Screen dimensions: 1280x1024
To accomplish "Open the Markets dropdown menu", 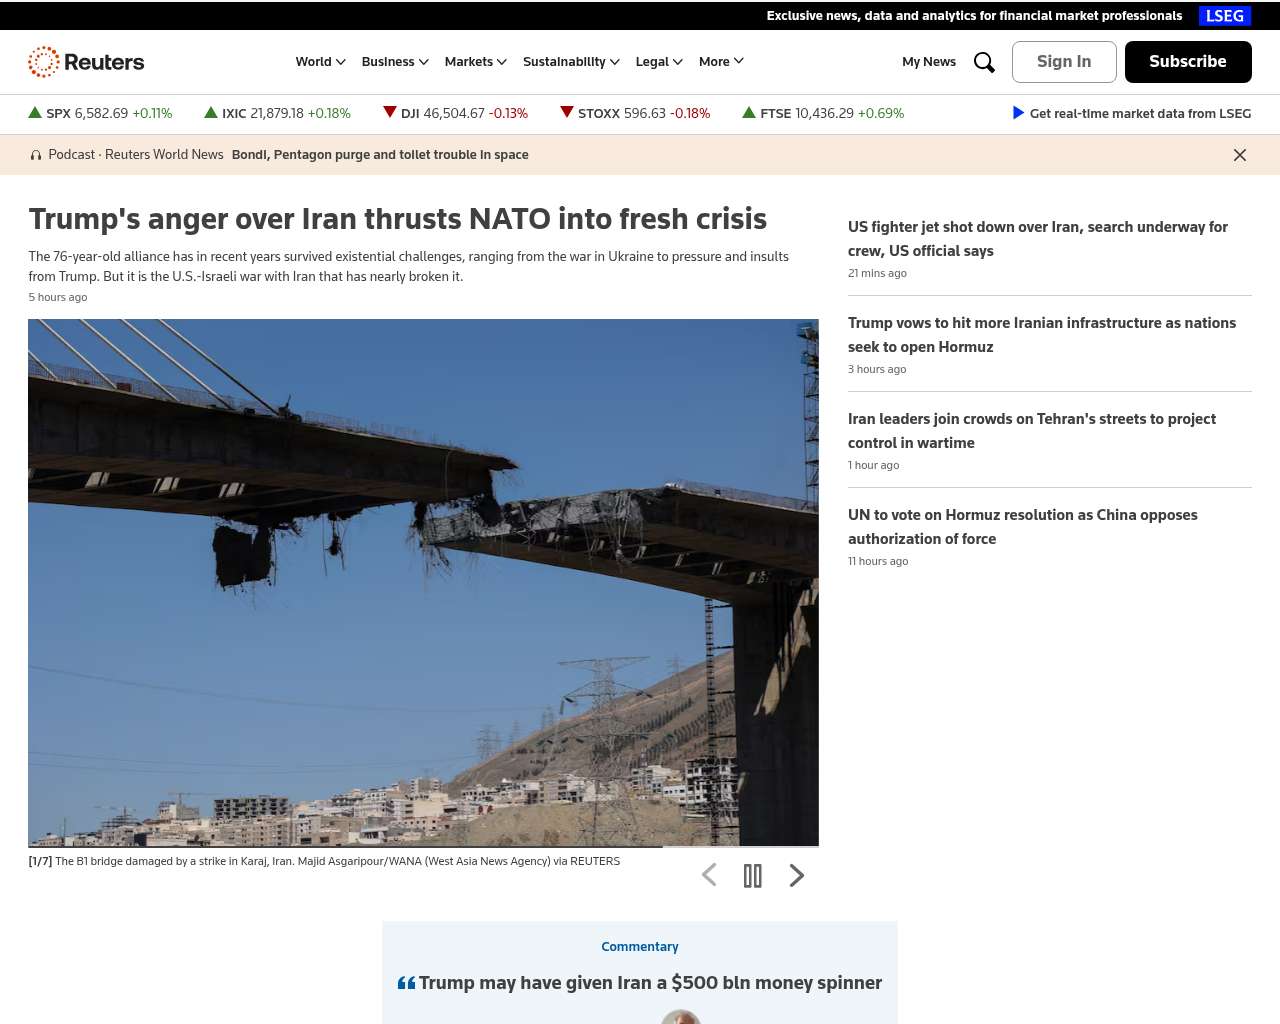I will (476, 62).
